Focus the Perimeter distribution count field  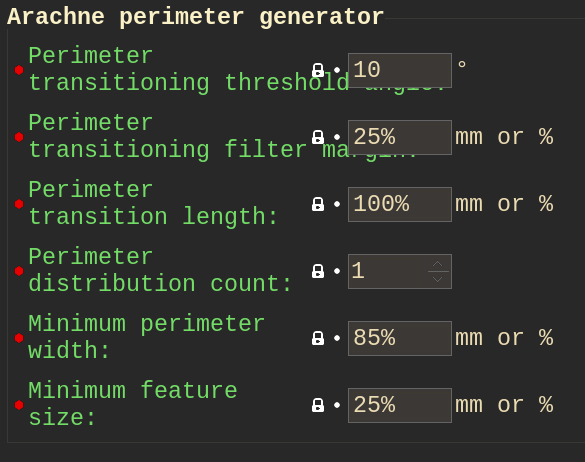click(388, 271)
